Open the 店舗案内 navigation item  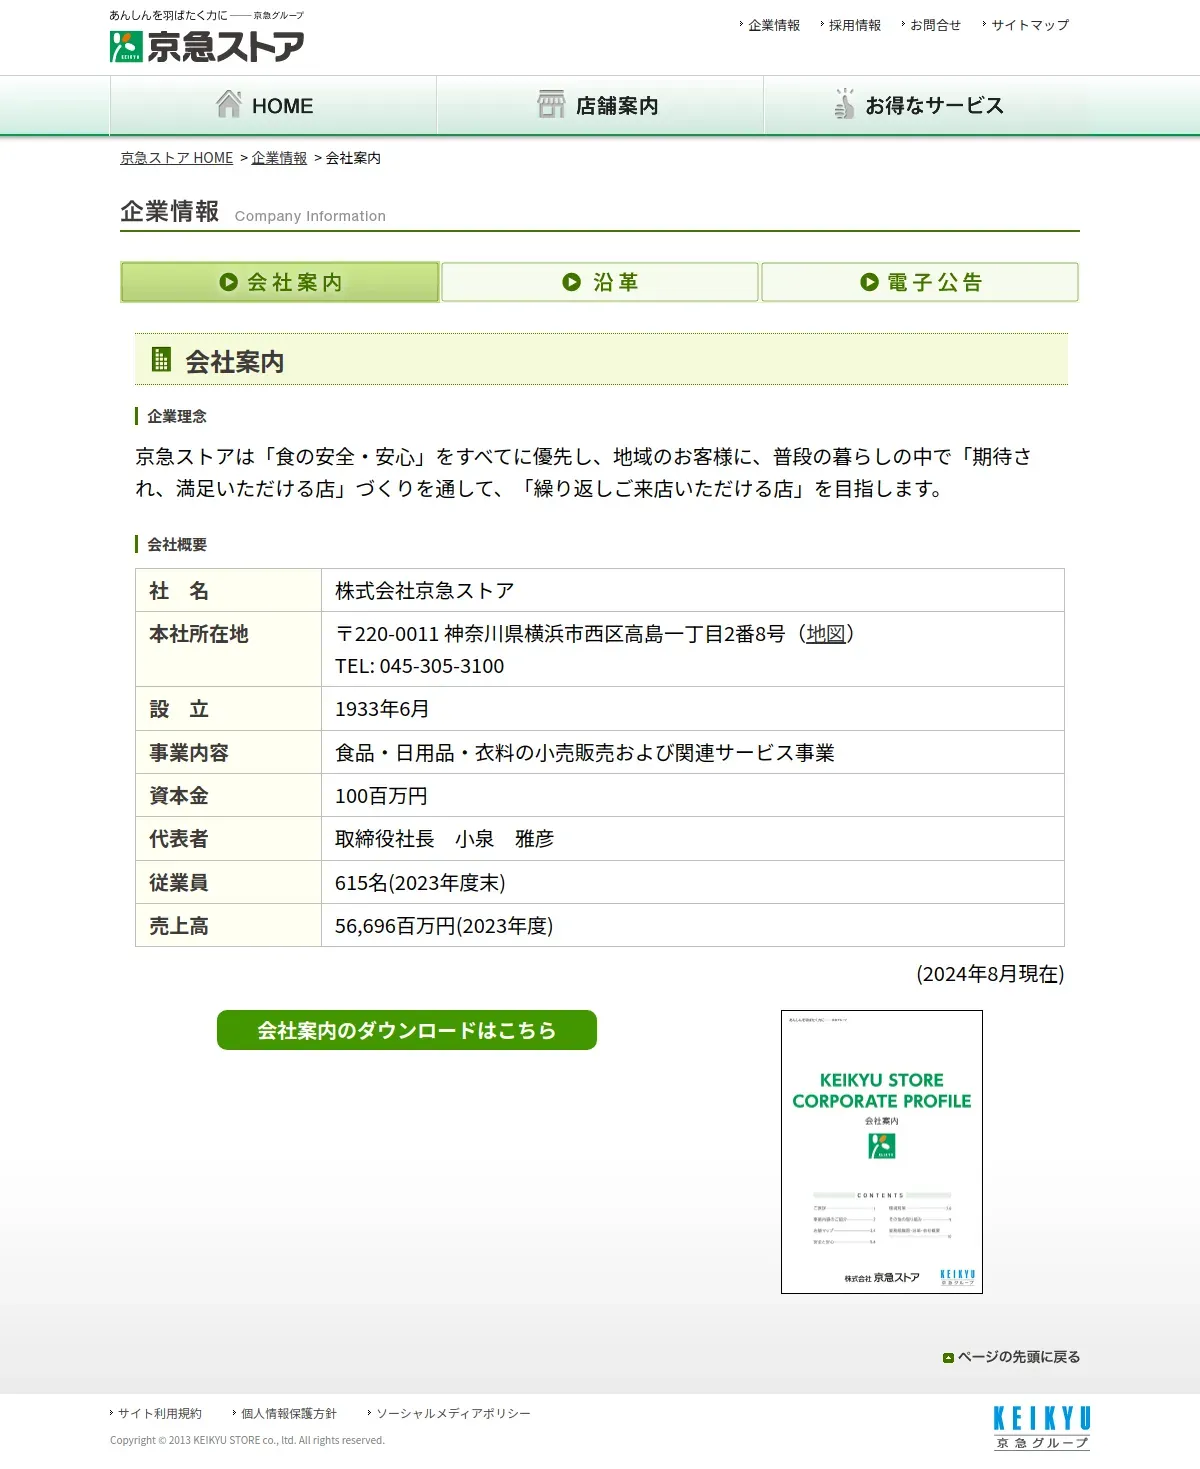[600, 105]
